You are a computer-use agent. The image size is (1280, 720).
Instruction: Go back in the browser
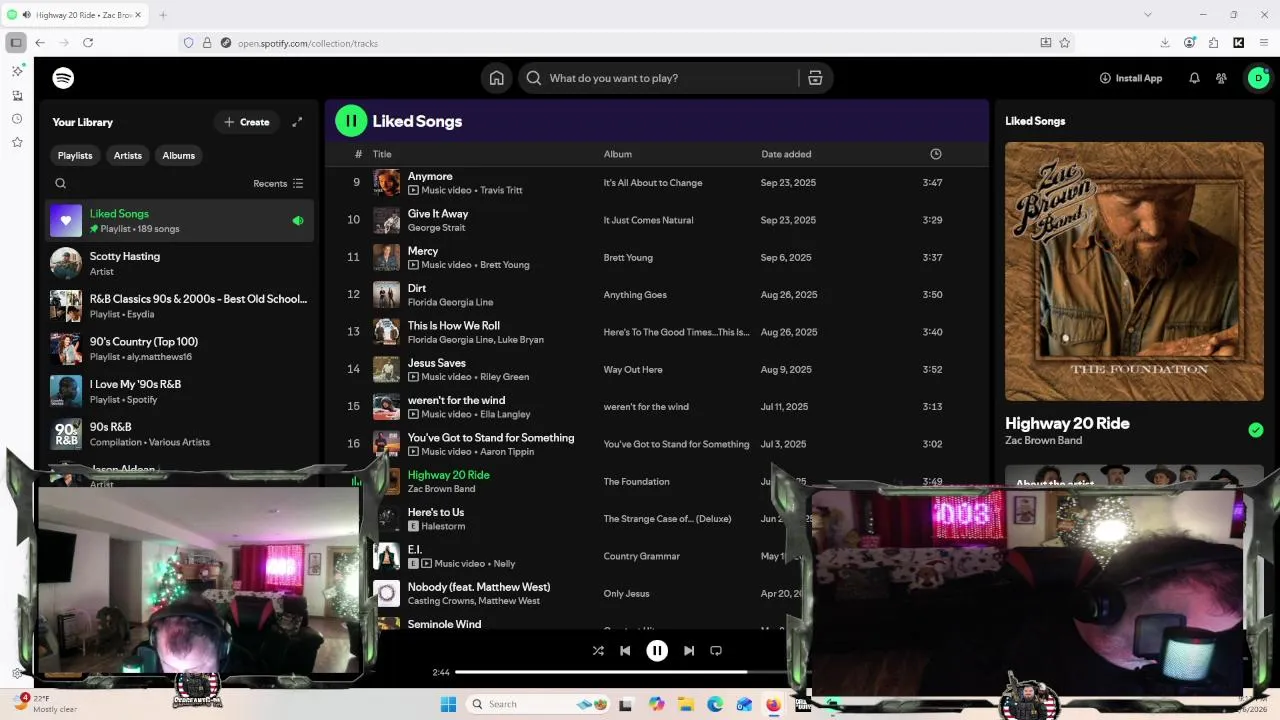coord(40,43)
